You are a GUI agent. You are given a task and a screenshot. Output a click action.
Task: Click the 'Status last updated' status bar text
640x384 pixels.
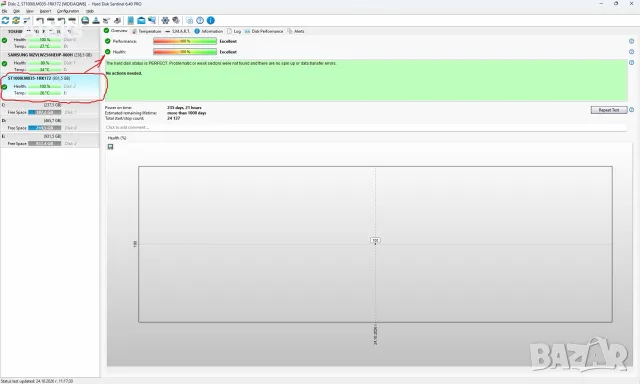(37, 381)
